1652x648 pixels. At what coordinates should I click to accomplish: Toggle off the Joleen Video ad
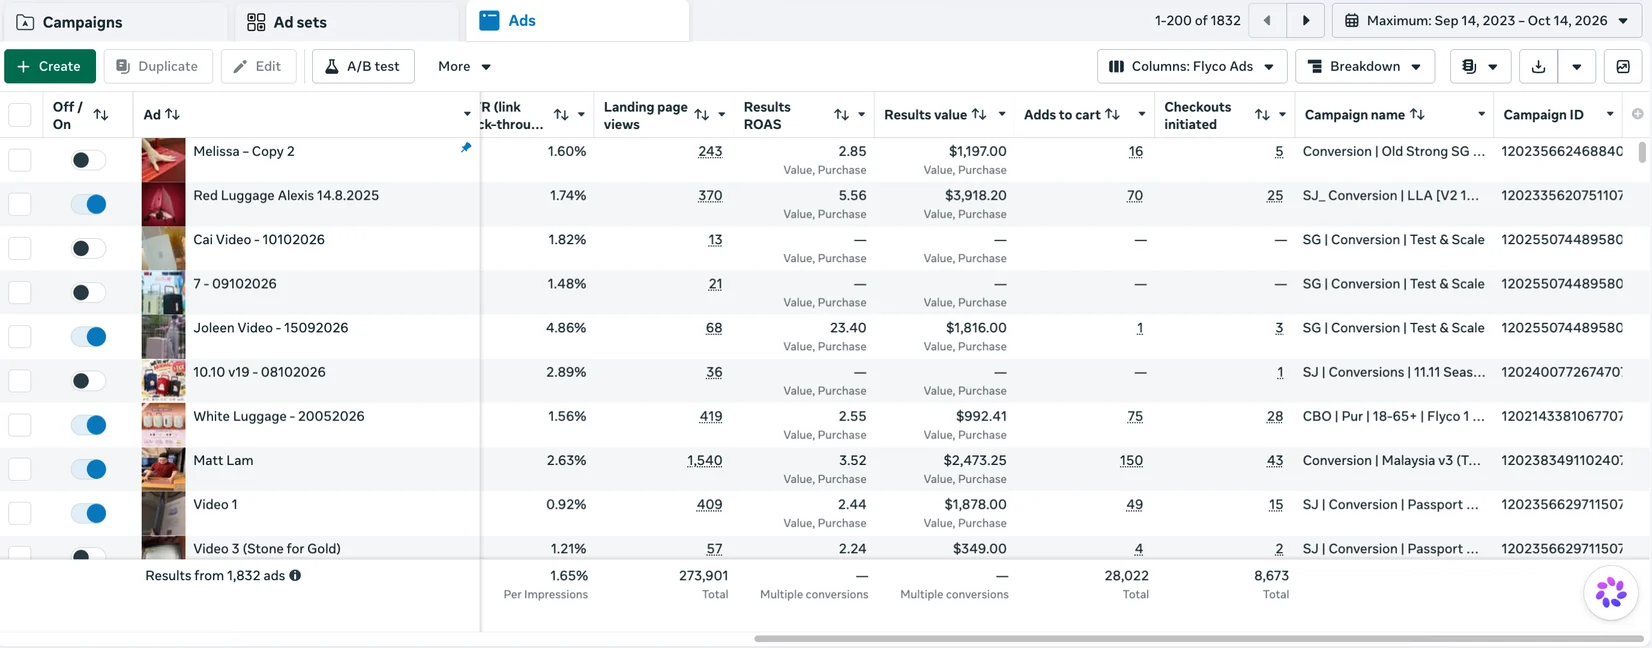[88, 336]
